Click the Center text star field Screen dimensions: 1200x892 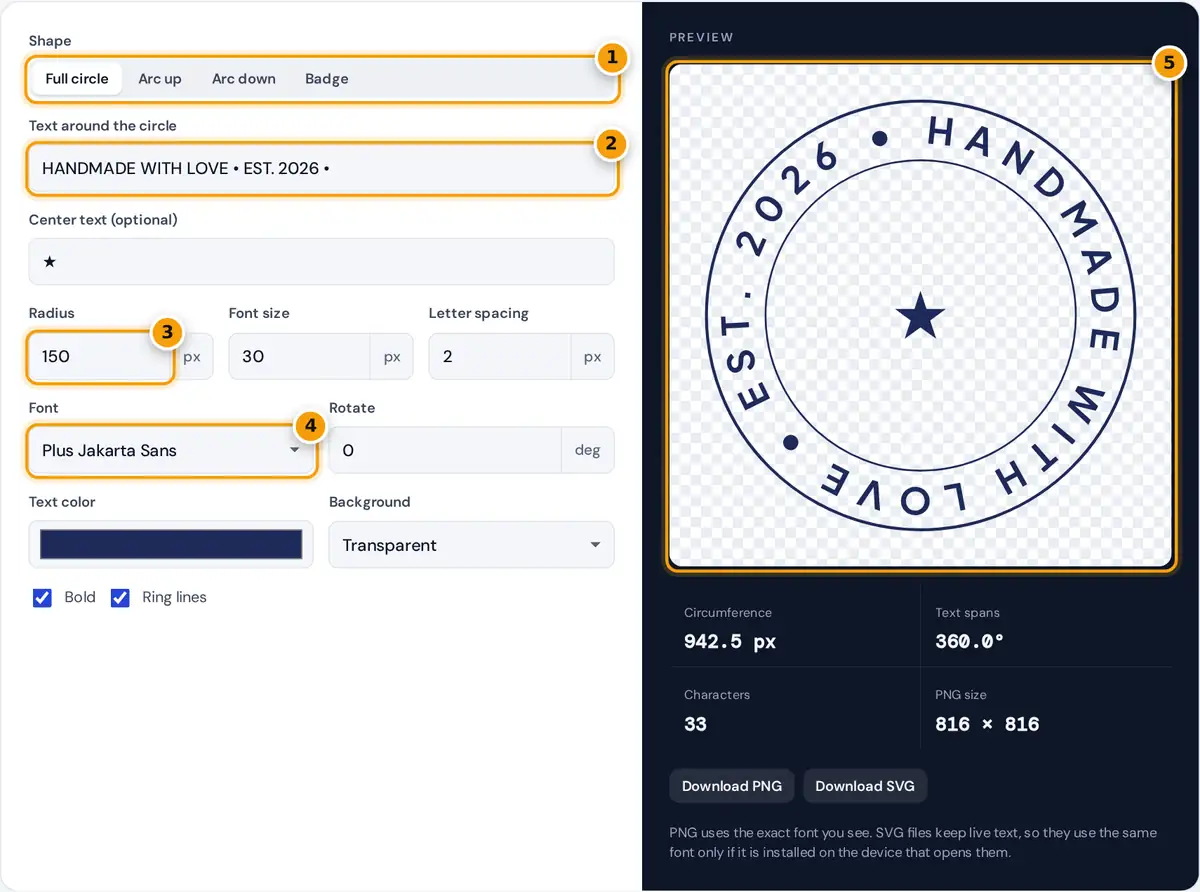click(321, 262)
